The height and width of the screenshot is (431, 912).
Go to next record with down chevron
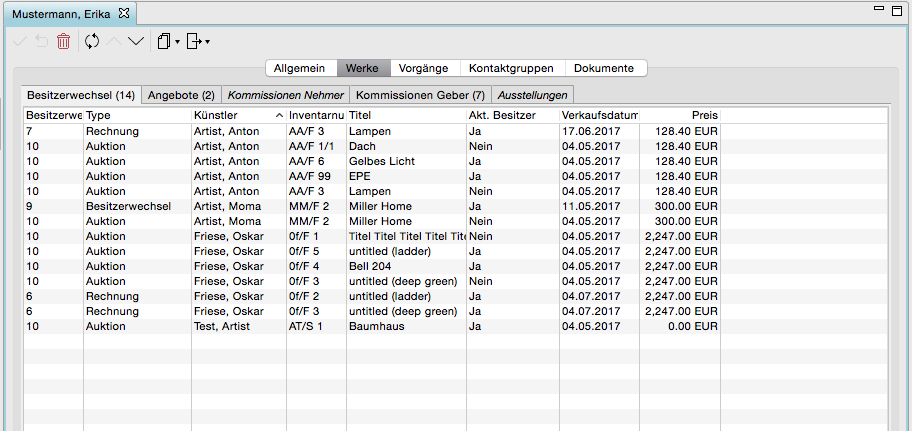pos(136,41)
